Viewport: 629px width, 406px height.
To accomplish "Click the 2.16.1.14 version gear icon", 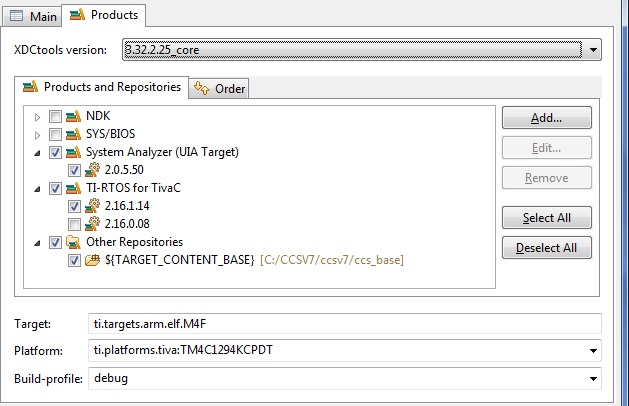I will tap(92, 206).
